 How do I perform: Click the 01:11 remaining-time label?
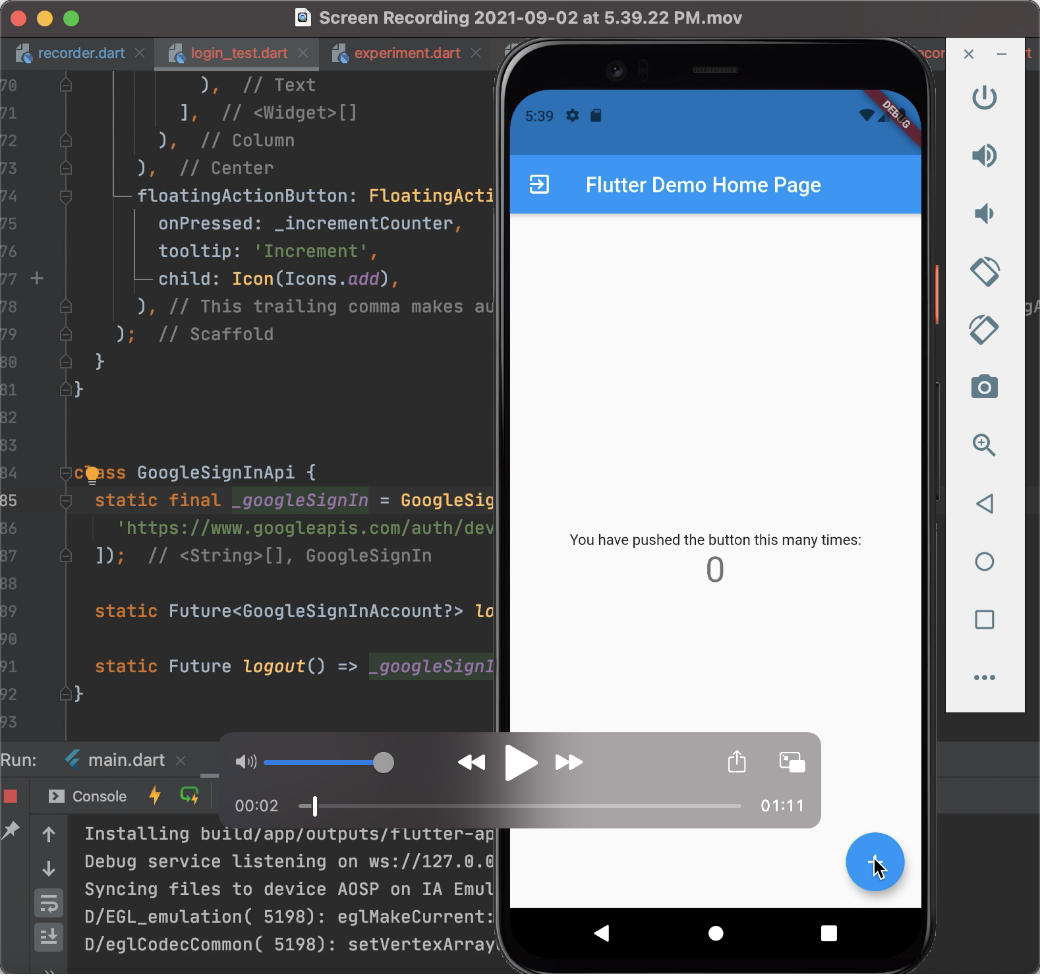point(782,806)
